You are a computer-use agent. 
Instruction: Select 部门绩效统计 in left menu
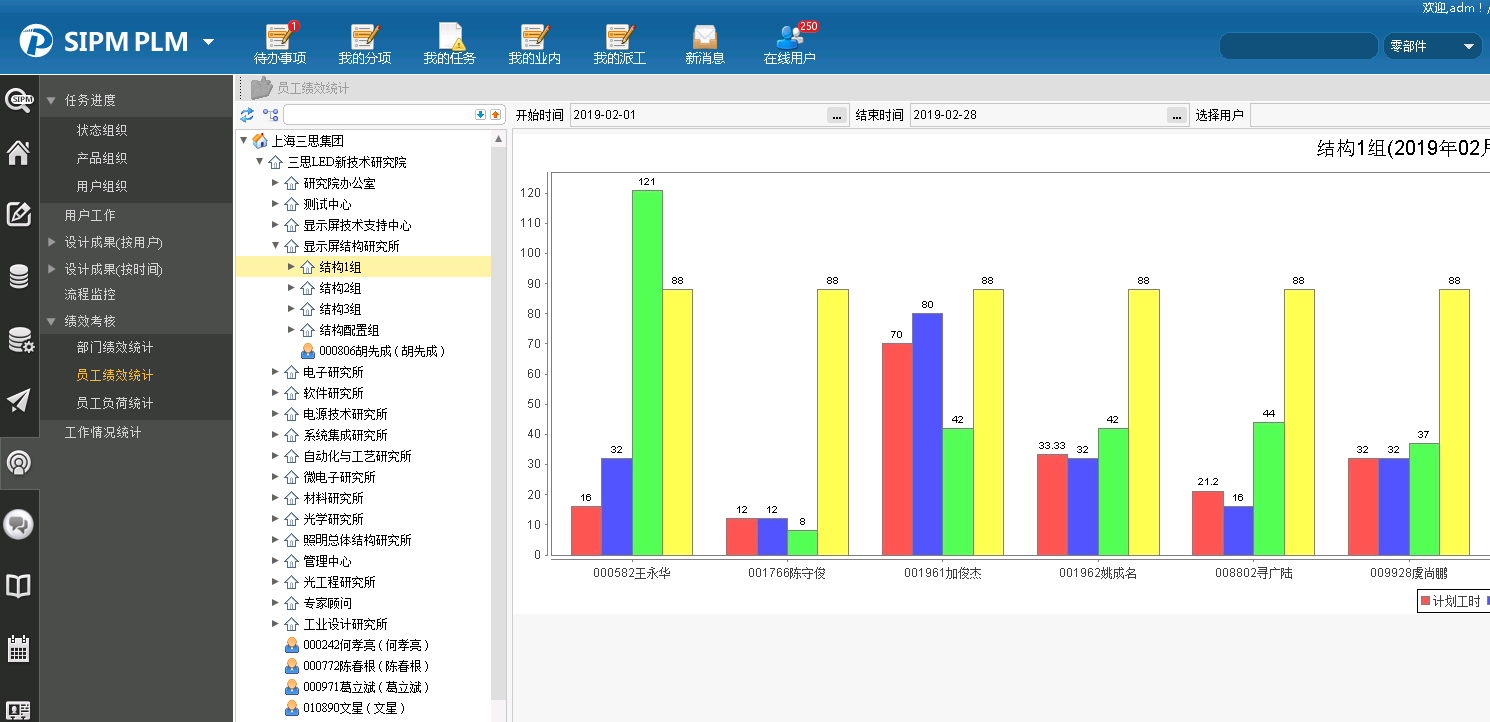(115, 347)
